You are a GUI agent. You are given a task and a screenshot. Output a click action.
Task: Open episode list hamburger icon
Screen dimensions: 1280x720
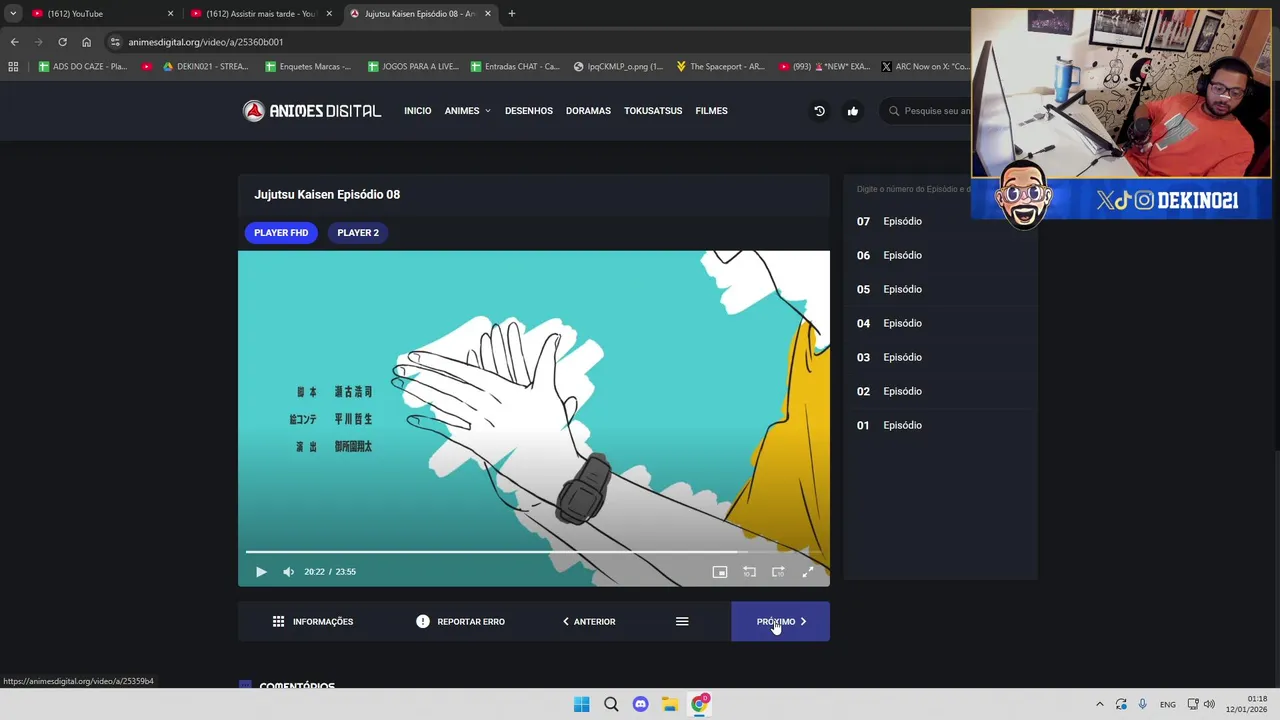(x=682, y=622)
